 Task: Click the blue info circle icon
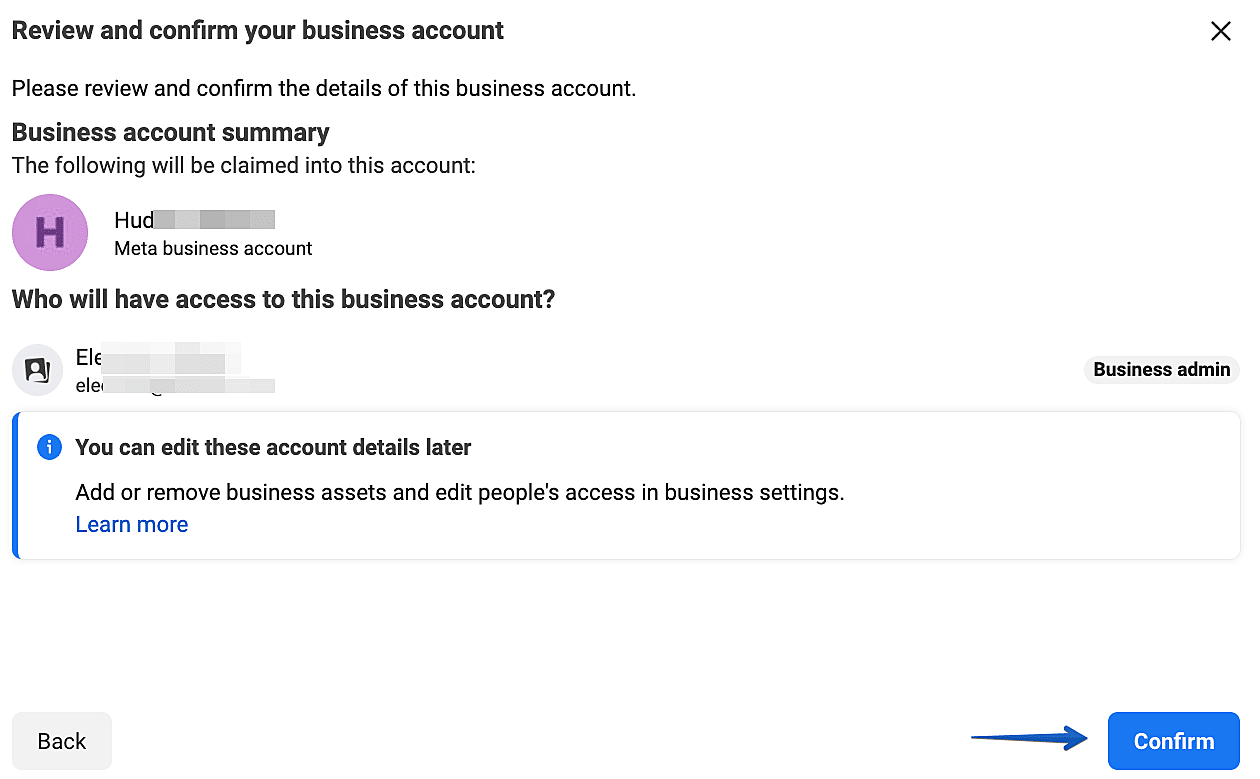pyautogui.click(x=49, y=447)
